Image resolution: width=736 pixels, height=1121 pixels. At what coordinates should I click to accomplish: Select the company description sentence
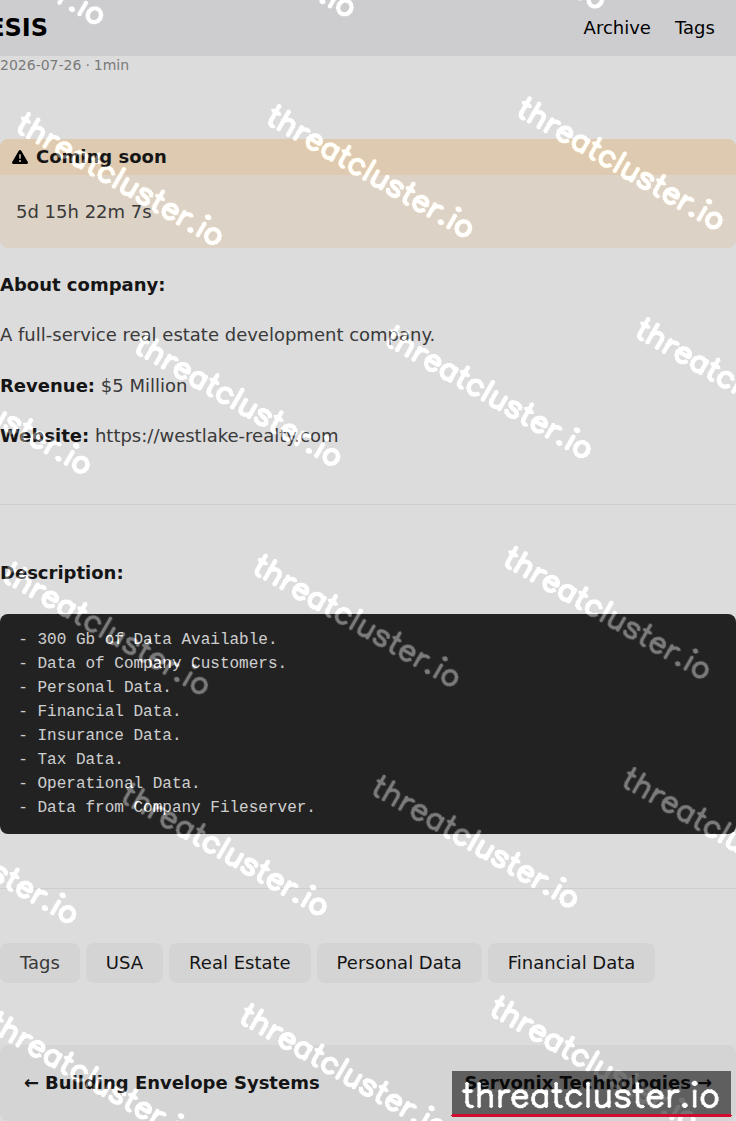click(217, 335)
